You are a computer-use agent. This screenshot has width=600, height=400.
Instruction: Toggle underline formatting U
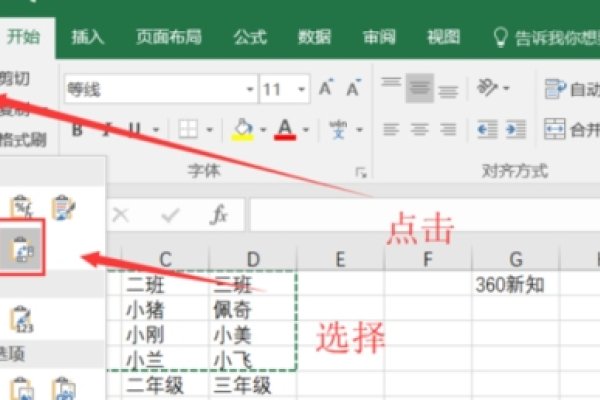pos(135,129)
